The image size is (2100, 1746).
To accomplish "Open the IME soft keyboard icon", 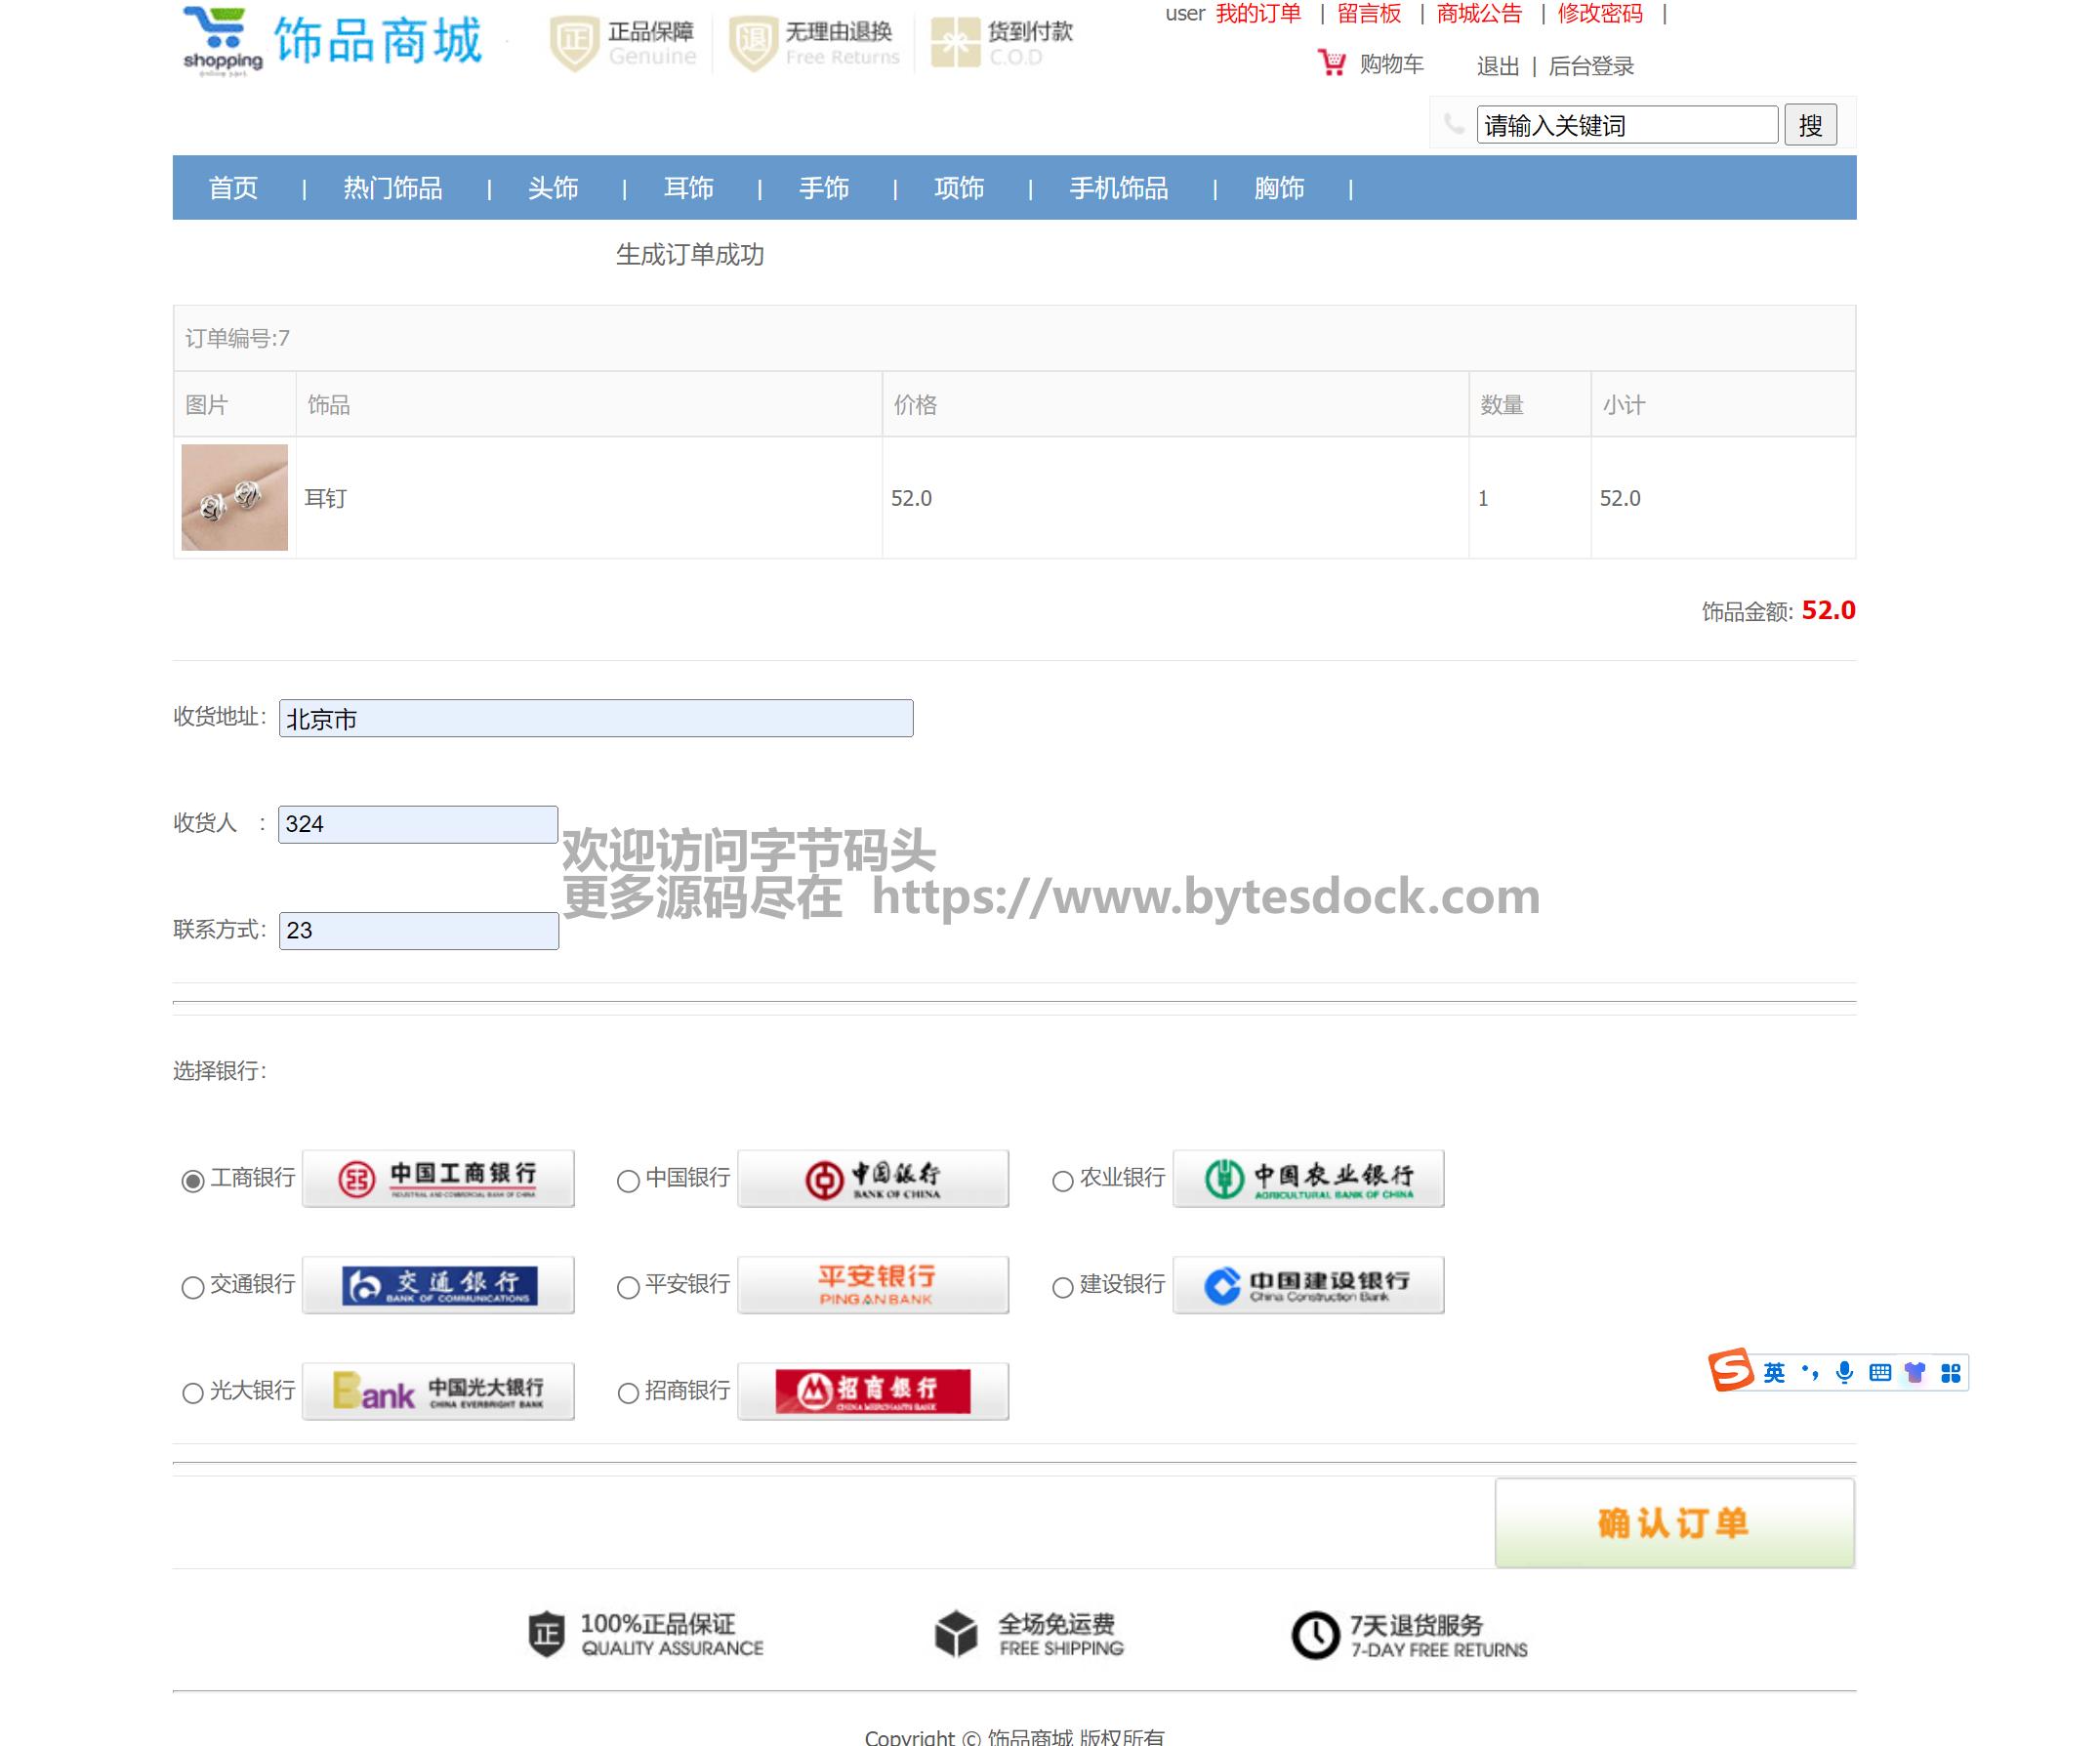I will pyautogui.click(x=1879, y=1372).
